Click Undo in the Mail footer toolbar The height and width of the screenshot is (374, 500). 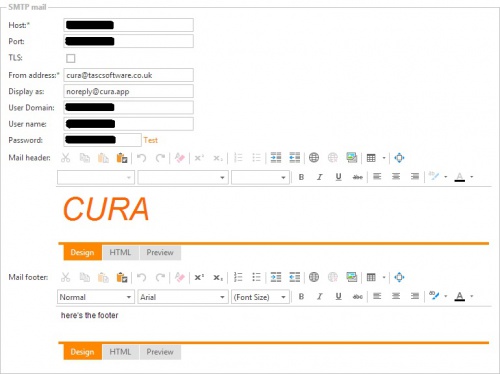point(142,277)
